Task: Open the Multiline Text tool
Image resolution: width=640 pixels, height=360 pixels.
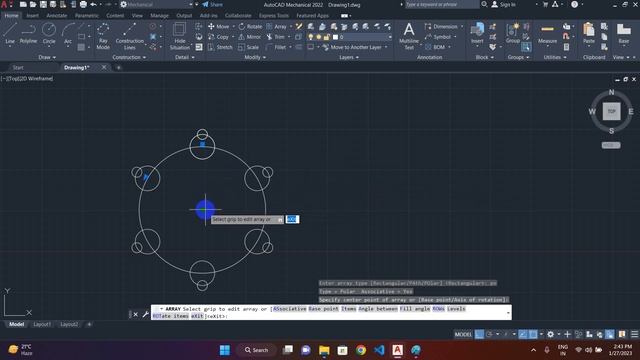Action: pyautogui.click(x=409, y=36)
